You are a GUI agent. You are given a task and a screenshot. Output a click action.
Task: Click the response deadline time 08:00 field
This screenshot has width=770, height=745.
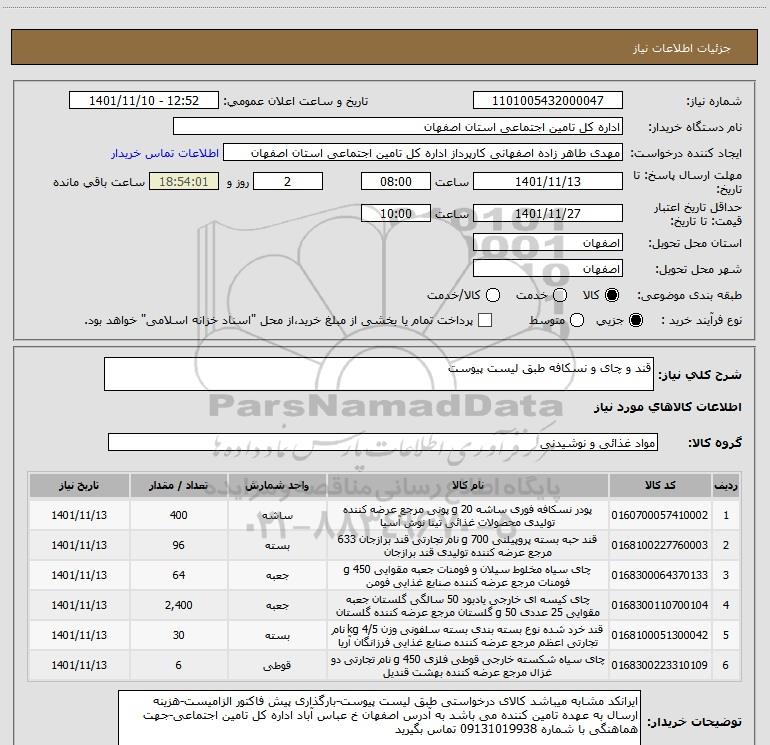(x=396, y=181)
